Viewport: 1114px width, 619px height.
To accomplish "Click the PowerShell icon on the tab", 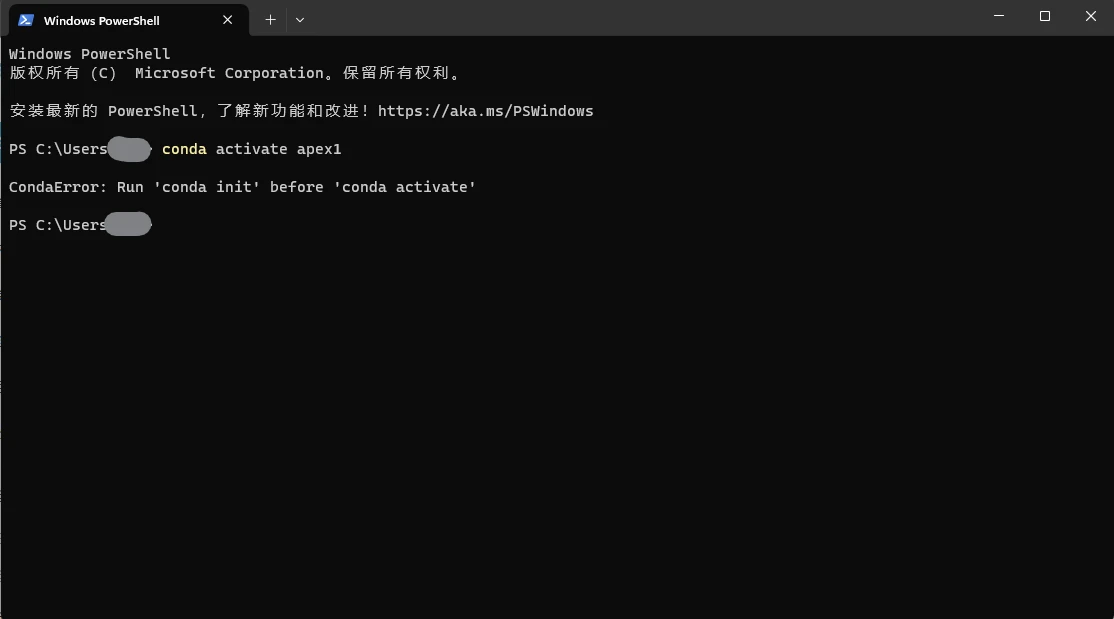I will coord(26,20).
